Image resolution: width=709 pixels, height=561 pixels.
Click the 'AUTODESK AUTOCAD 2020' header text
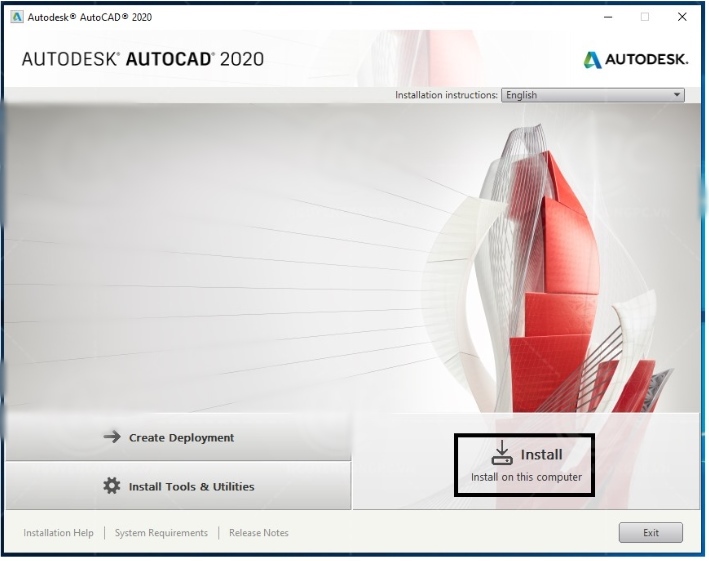tap(143, 59)
